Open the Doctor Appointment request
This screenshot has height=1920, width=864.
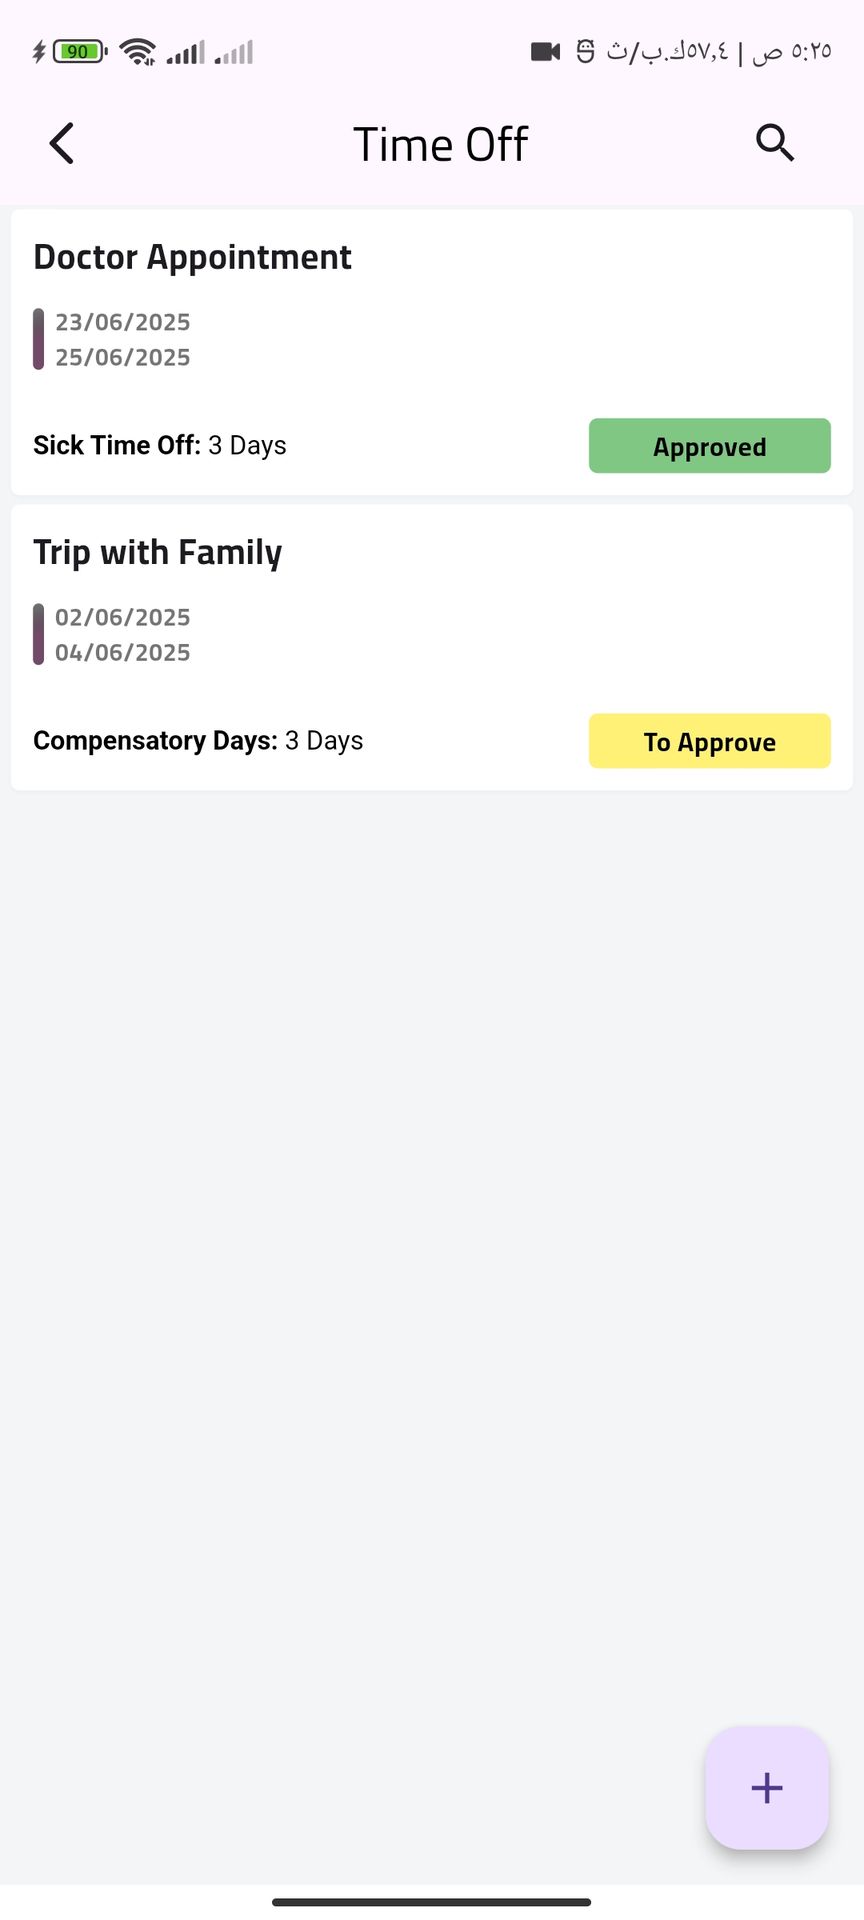[x=192, y=258]
